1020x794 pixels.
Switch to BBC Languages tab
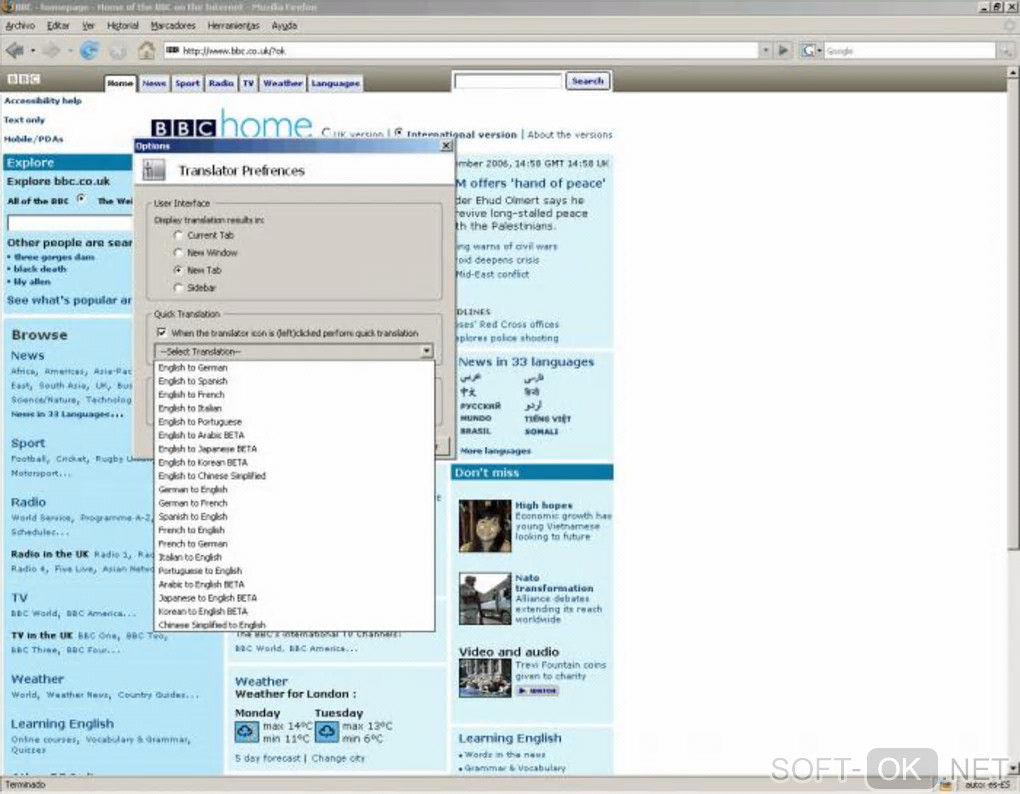[335, 83]
